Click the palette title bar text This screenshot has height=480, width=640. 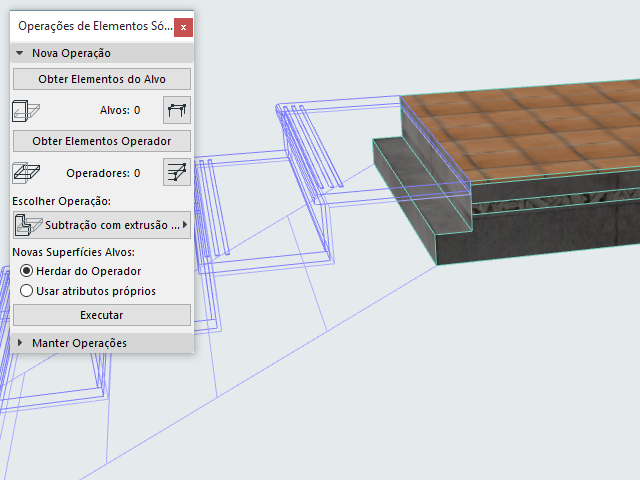pyautogui.click(x=88, y=28)
